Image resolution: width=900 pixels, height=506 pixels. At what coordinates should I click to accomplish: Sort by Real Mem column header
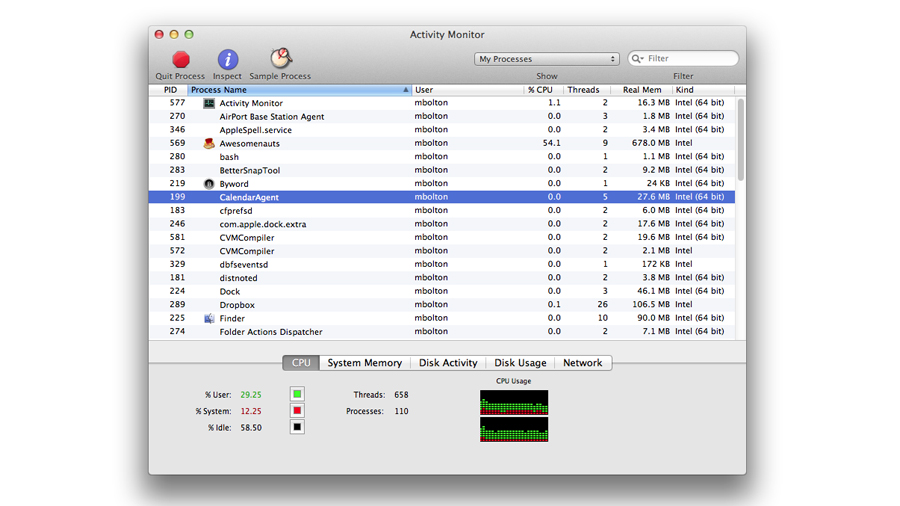[x=641, y=90]
